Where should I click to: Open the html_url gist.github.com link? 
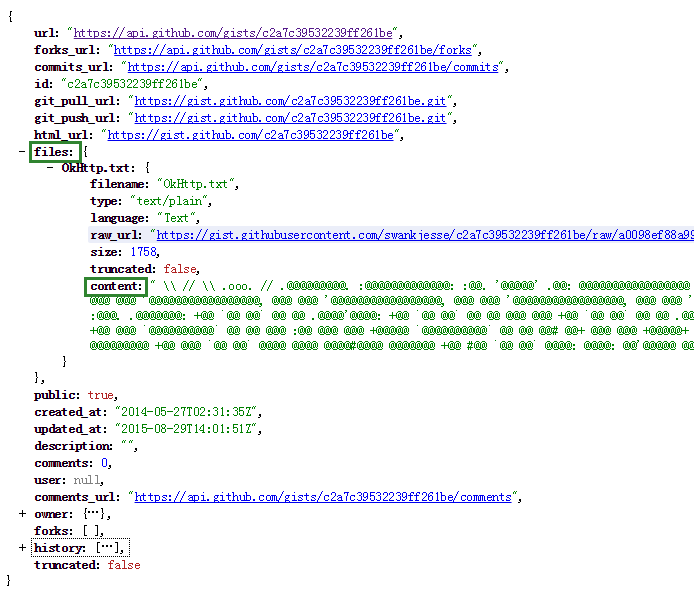[x=251, y=135]
